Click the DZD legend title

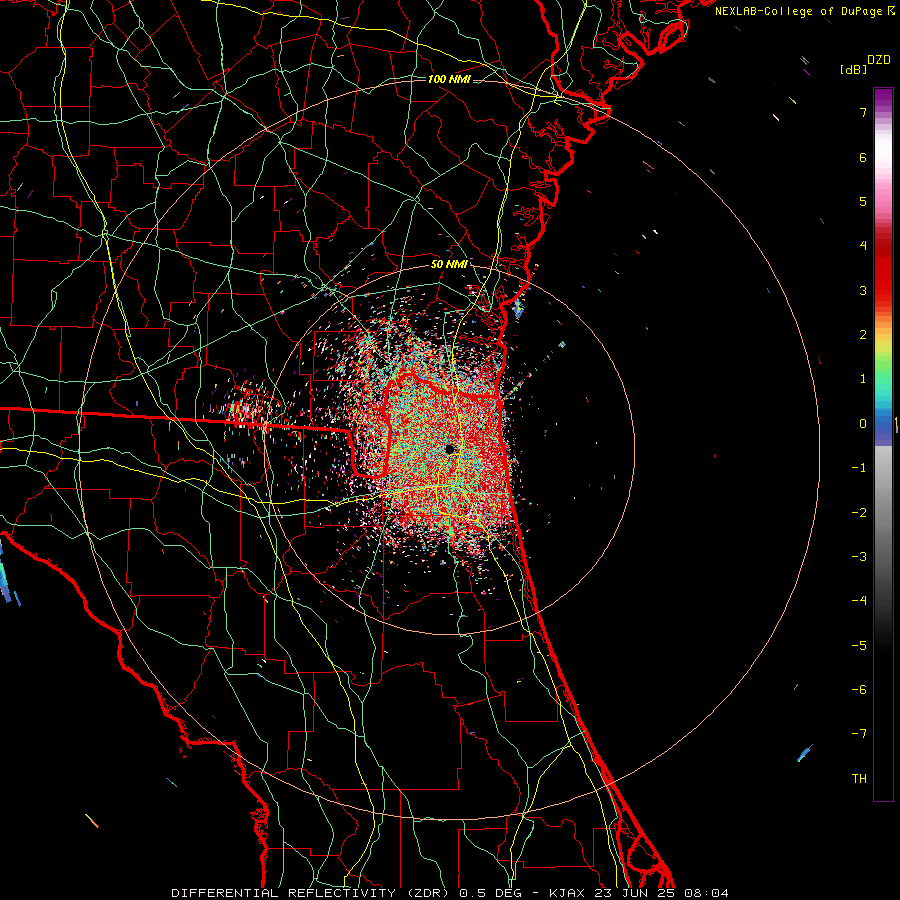pos(879,60)
